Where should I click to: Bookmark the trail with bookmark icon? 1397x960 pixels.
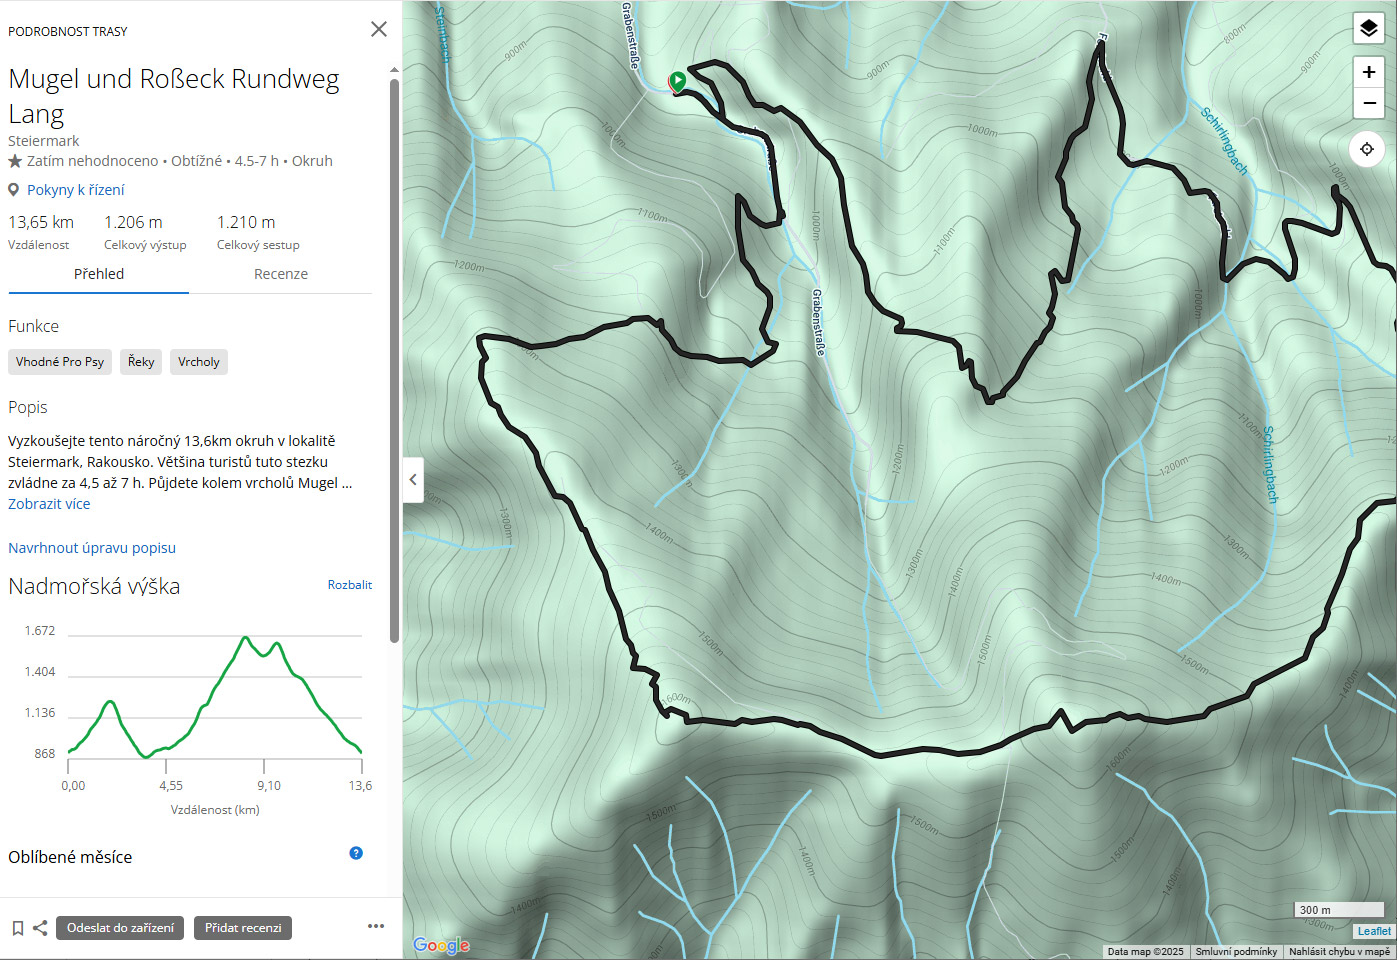tap(17, 928)
